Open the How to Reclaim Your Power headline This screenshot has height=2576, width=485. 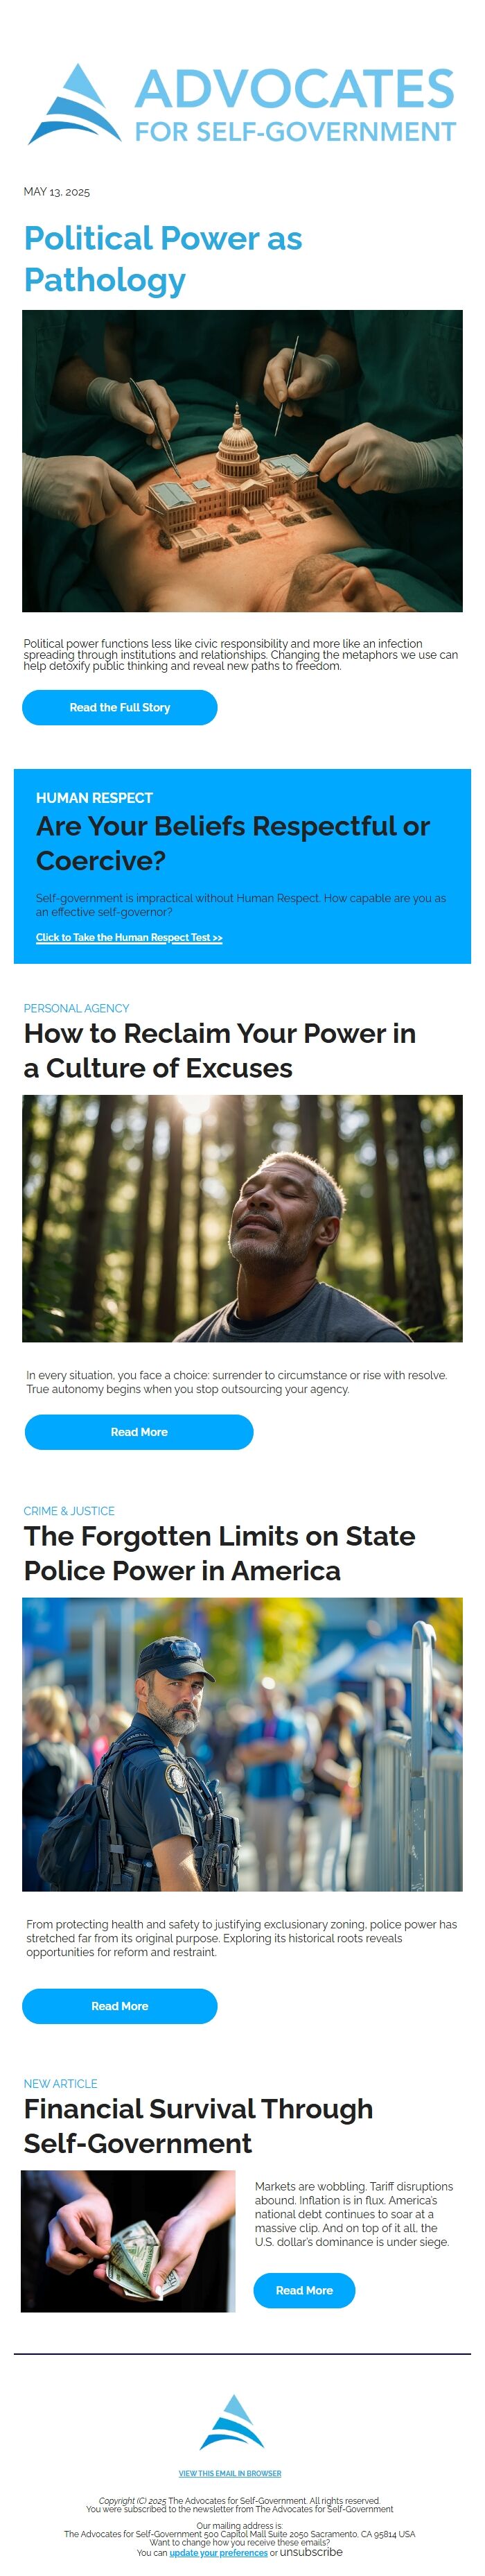tap(220, 1050)
